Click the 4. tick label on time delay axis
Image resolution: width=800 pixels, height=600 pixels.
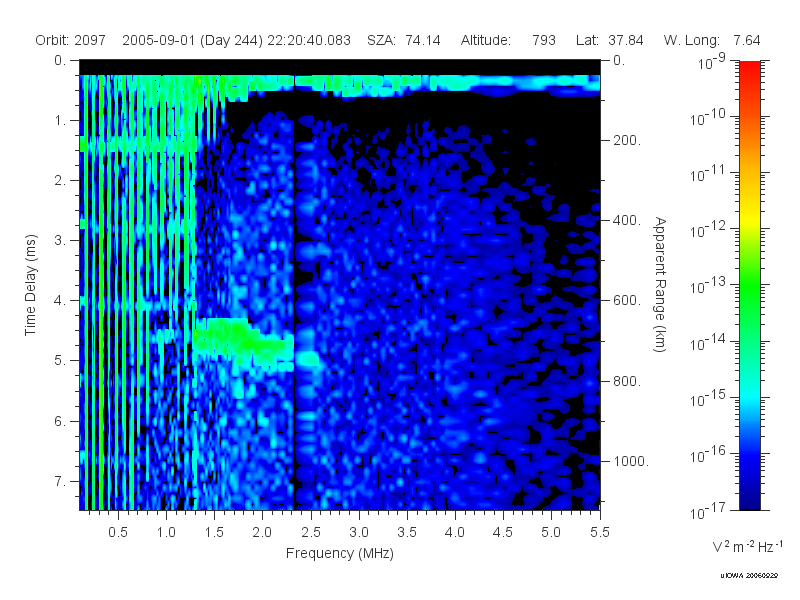click(60, 301)
